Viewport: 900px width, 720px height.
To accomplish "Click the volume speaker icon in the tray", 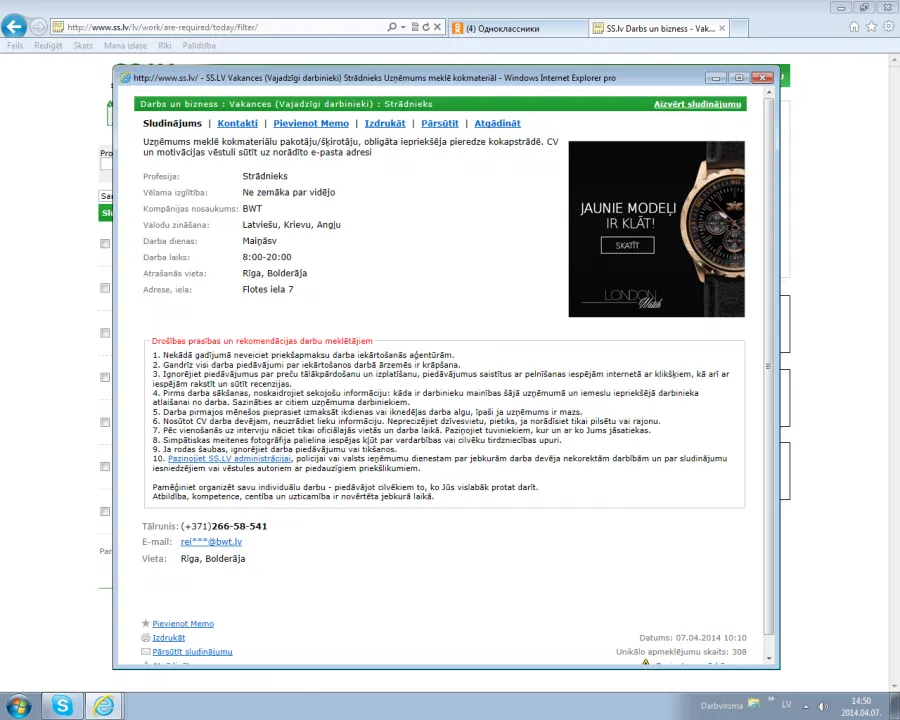I will coord(823,706).
